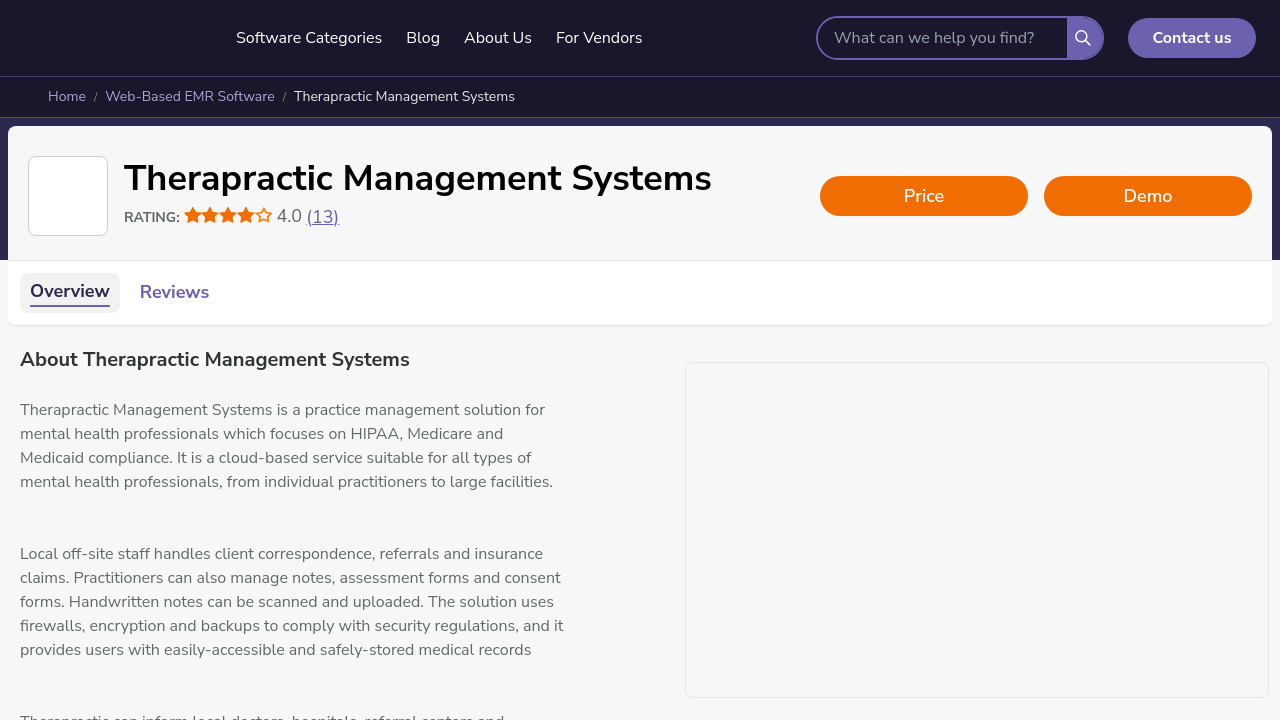Click the Therapractic Management Systems page title

point(418,179)
